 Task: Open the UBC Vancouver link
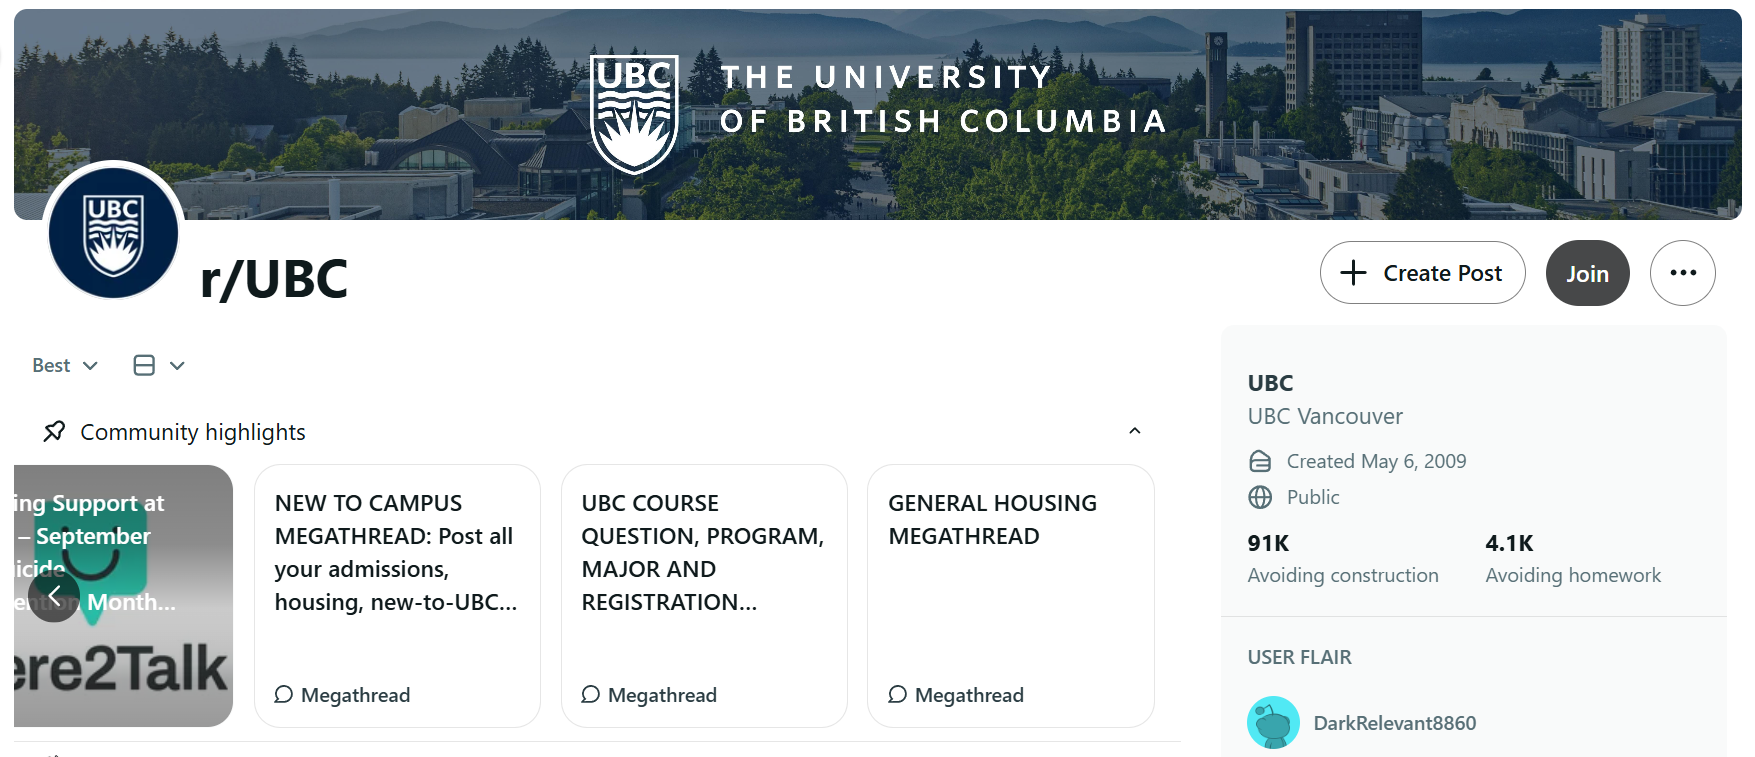[1325, 416]
